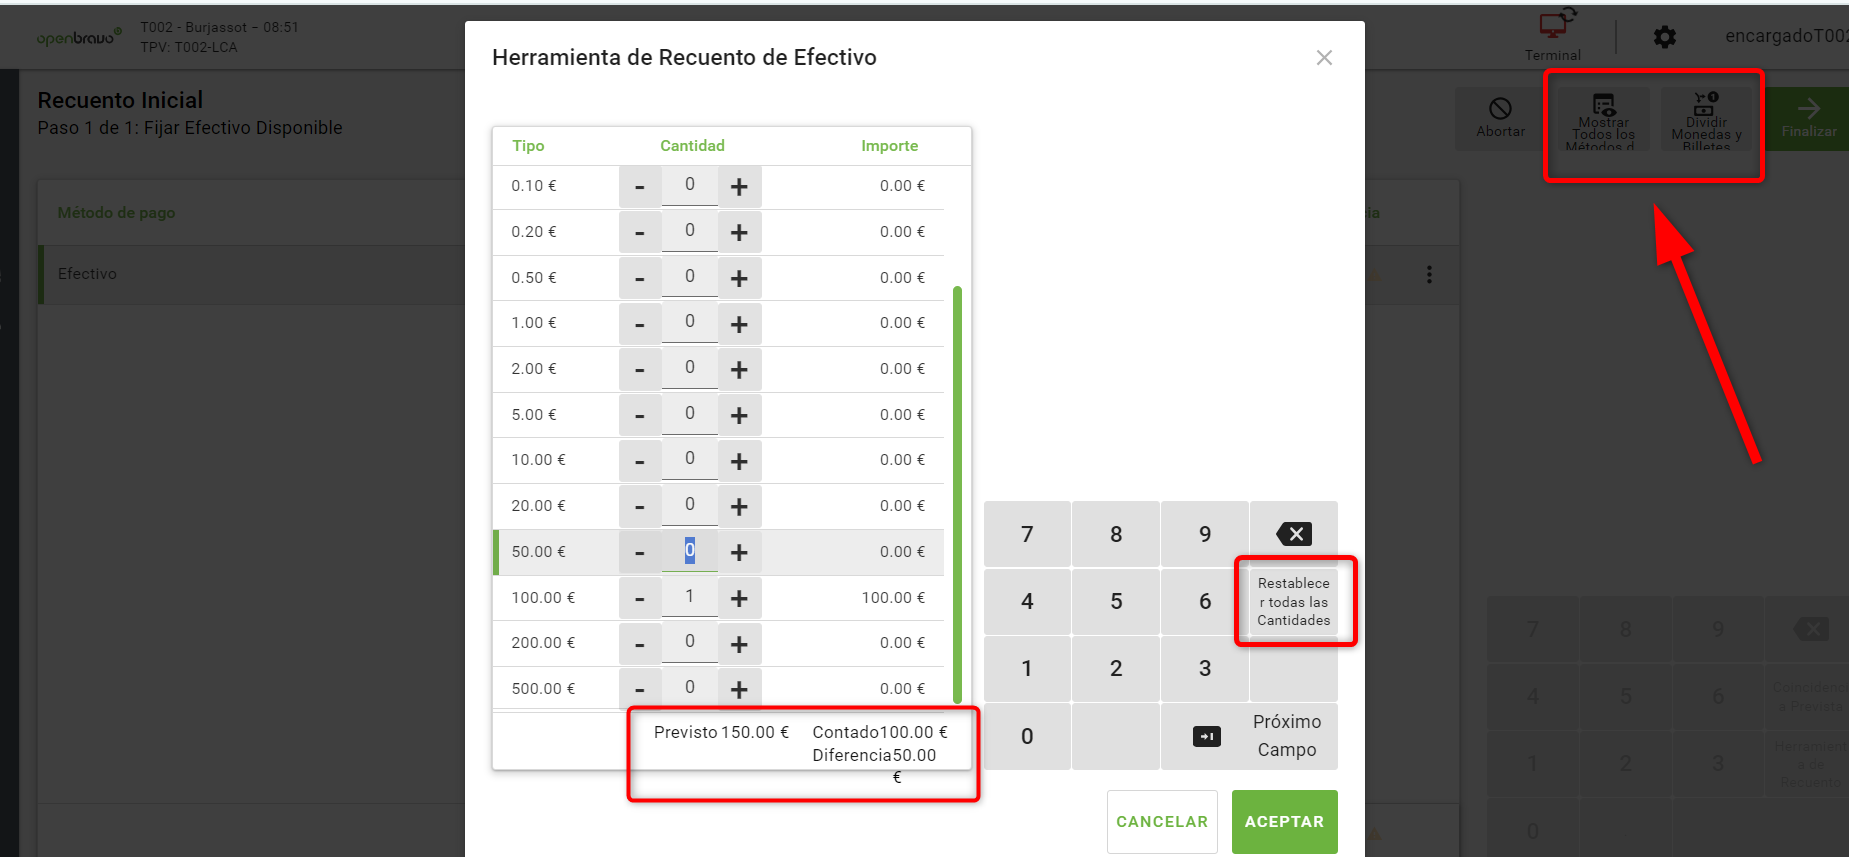1849x857 pixels.
Task: Tap keypad digit 1
Action: click(x=1027, y=668)
